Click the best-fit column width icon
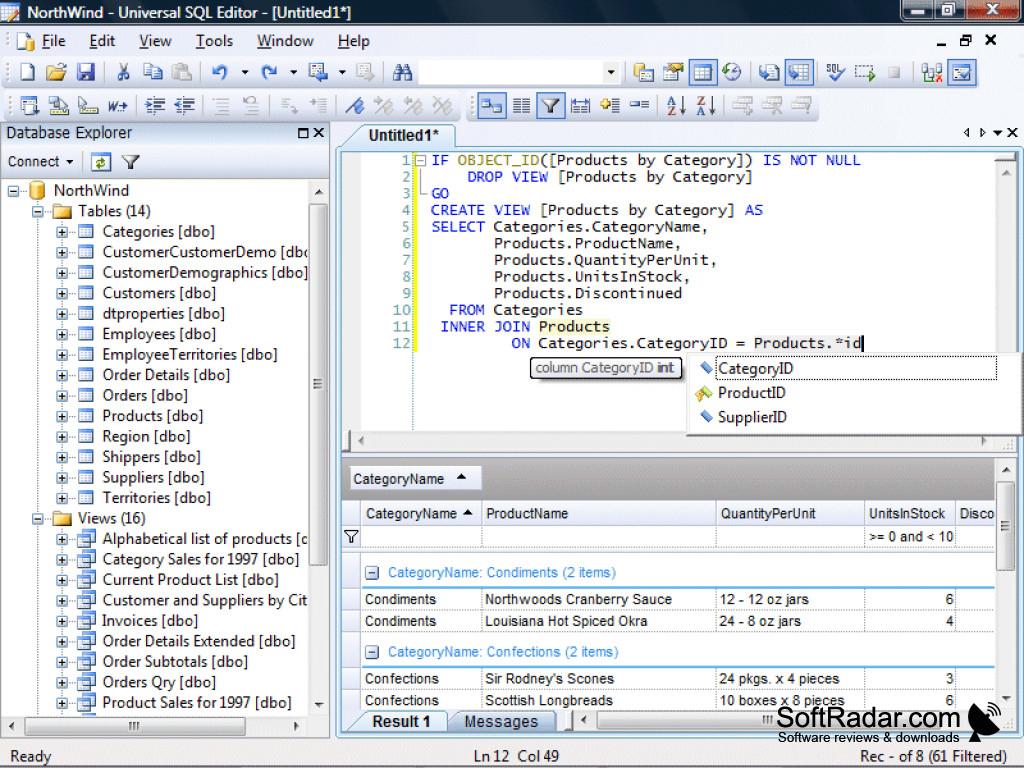Viewport: 1024px width, 768px height. (x=580, y=106)
